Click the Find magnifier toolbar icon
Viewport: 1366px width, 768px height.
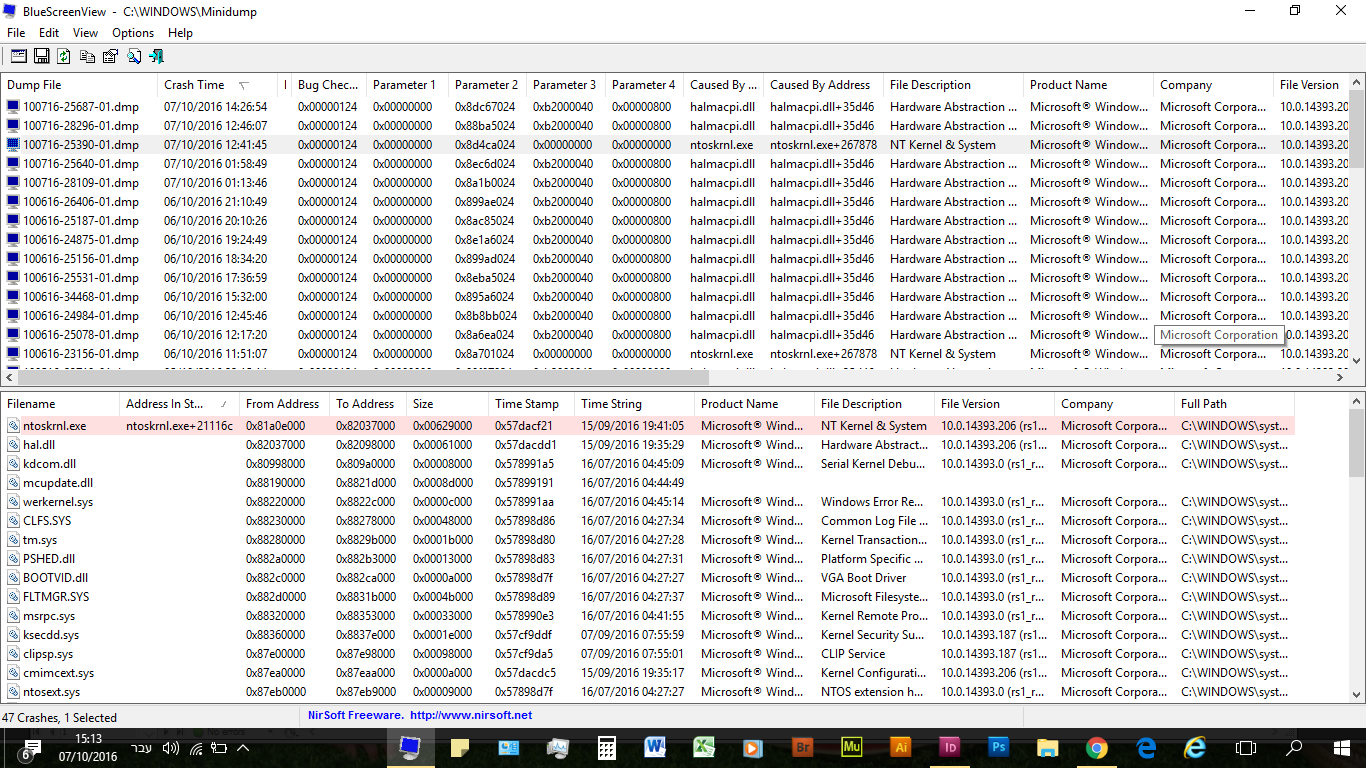134,56
